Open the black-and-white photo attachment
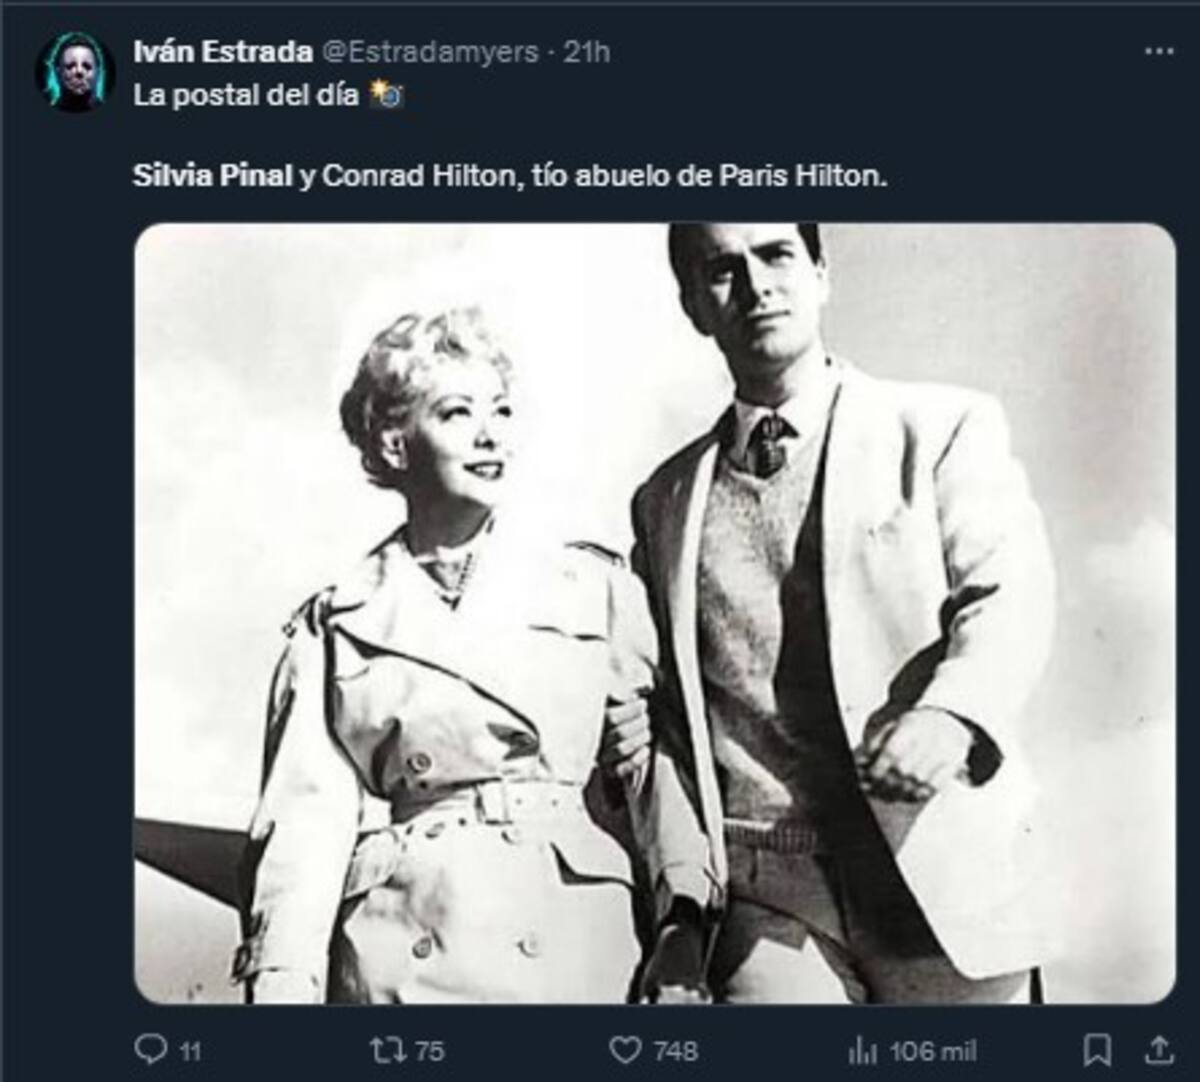The image size is (1200, 1082). coord(654,612)
